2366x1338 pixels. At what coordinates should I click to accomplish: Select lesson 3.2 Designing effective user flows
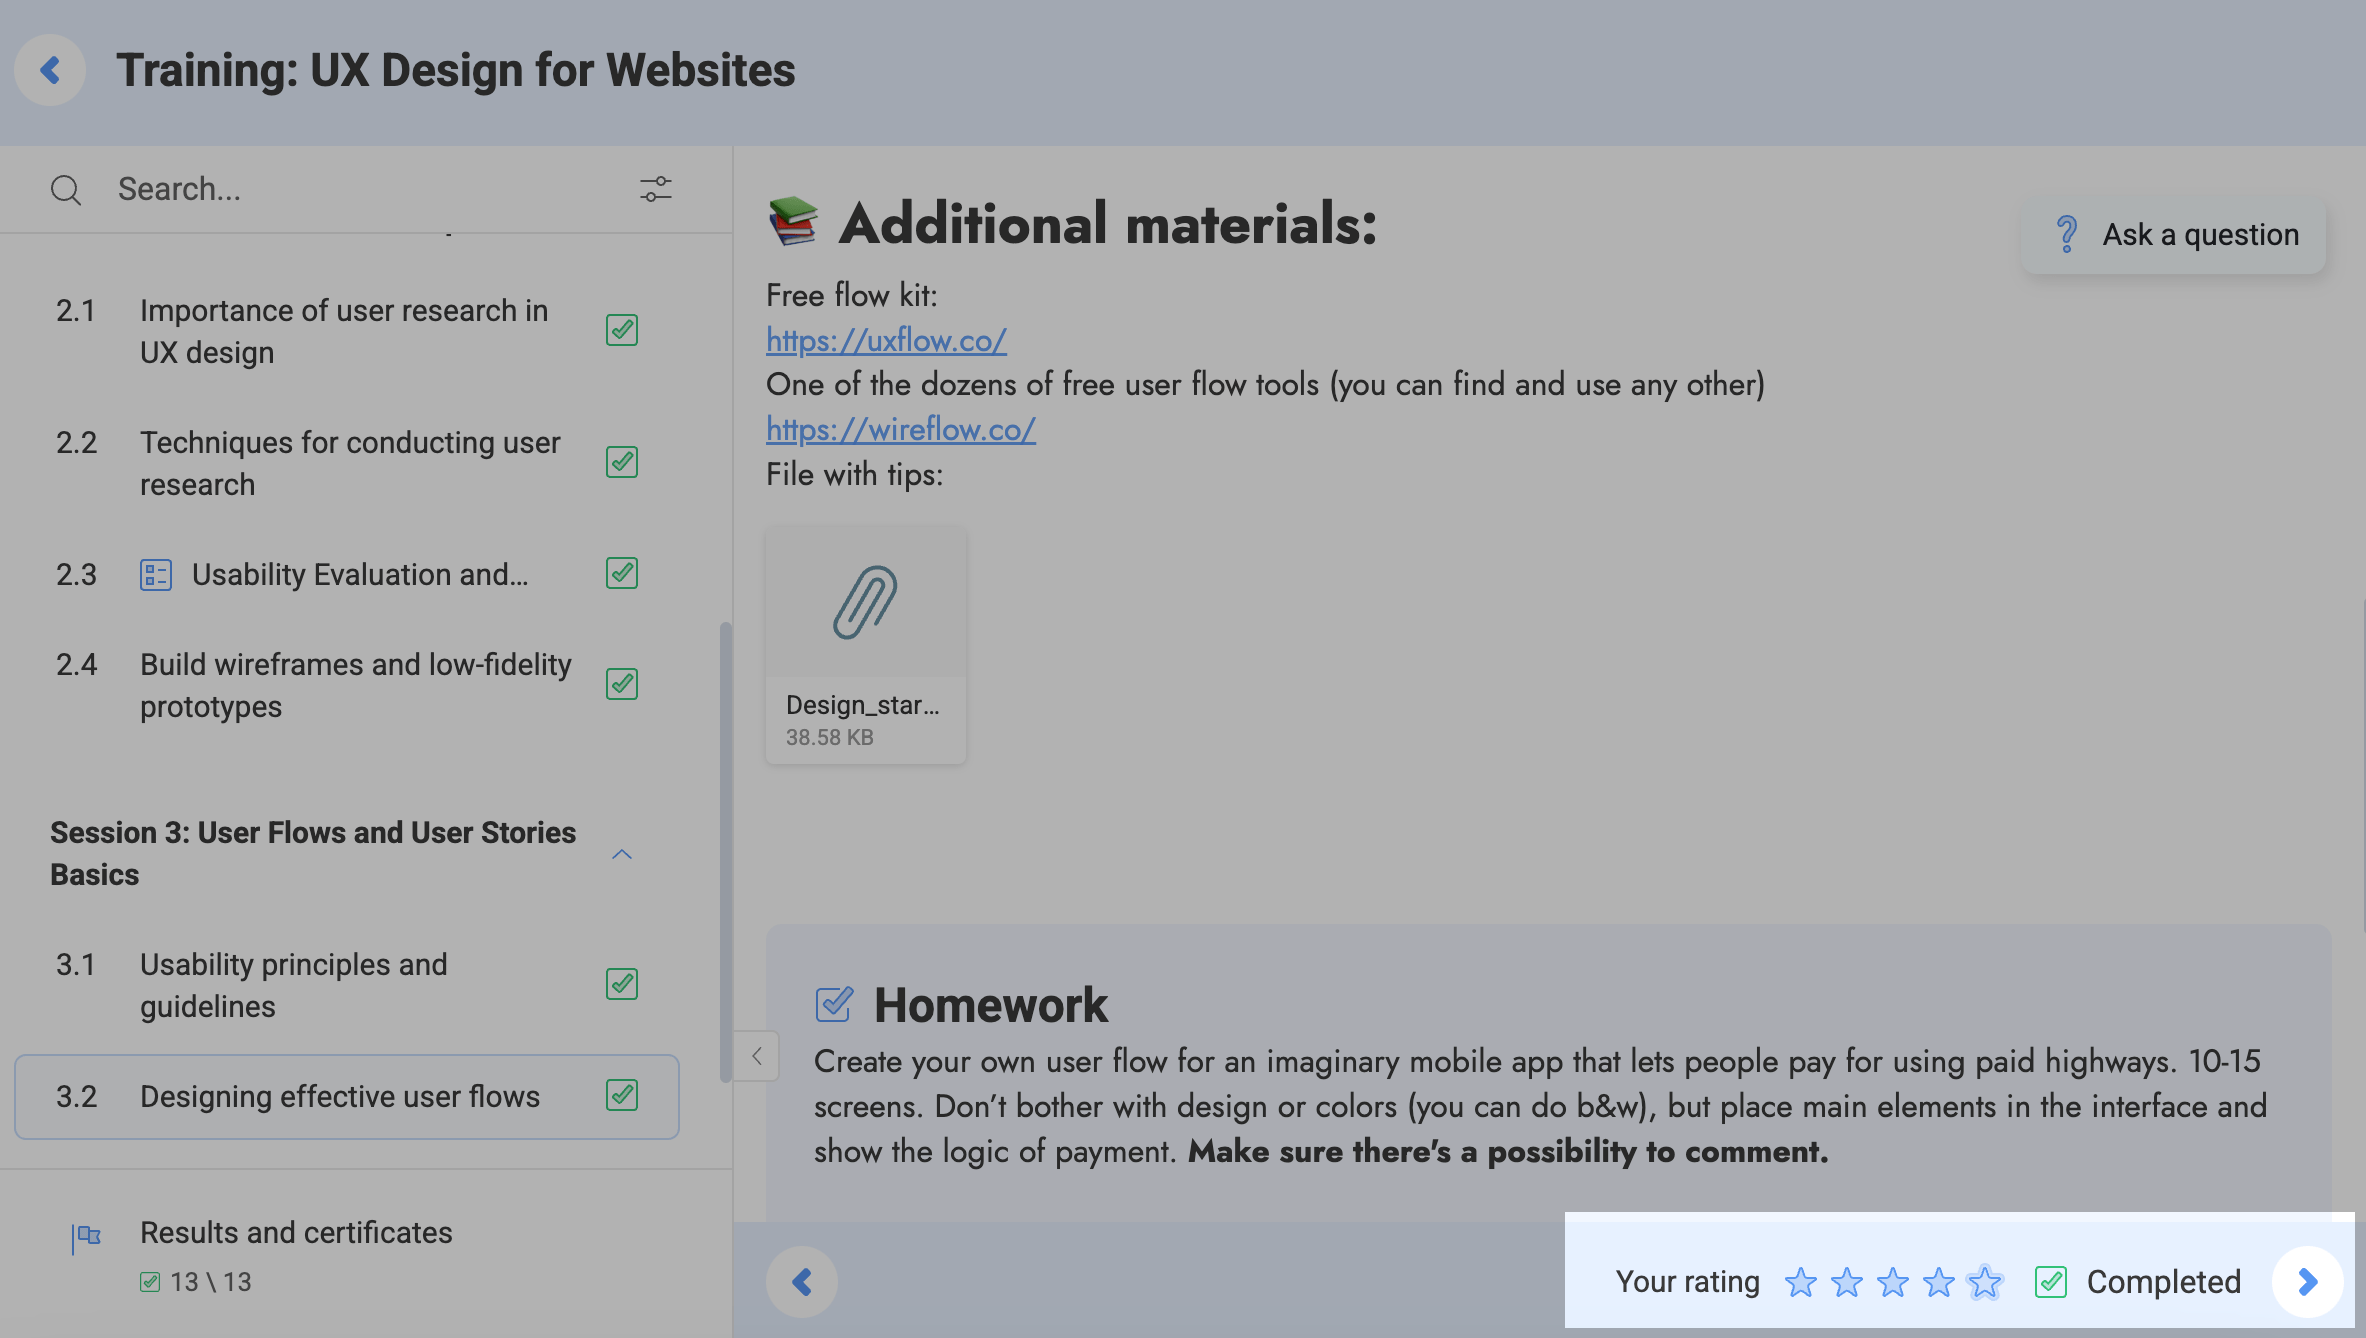(x=339, y=1097)
